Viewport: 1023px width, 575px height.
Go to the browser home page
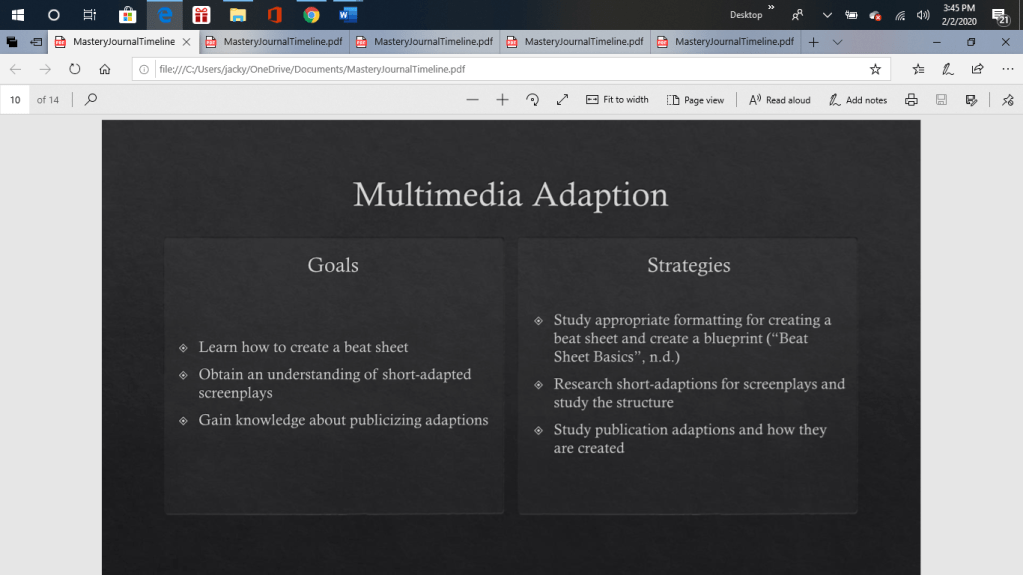[x=105, y=69]
